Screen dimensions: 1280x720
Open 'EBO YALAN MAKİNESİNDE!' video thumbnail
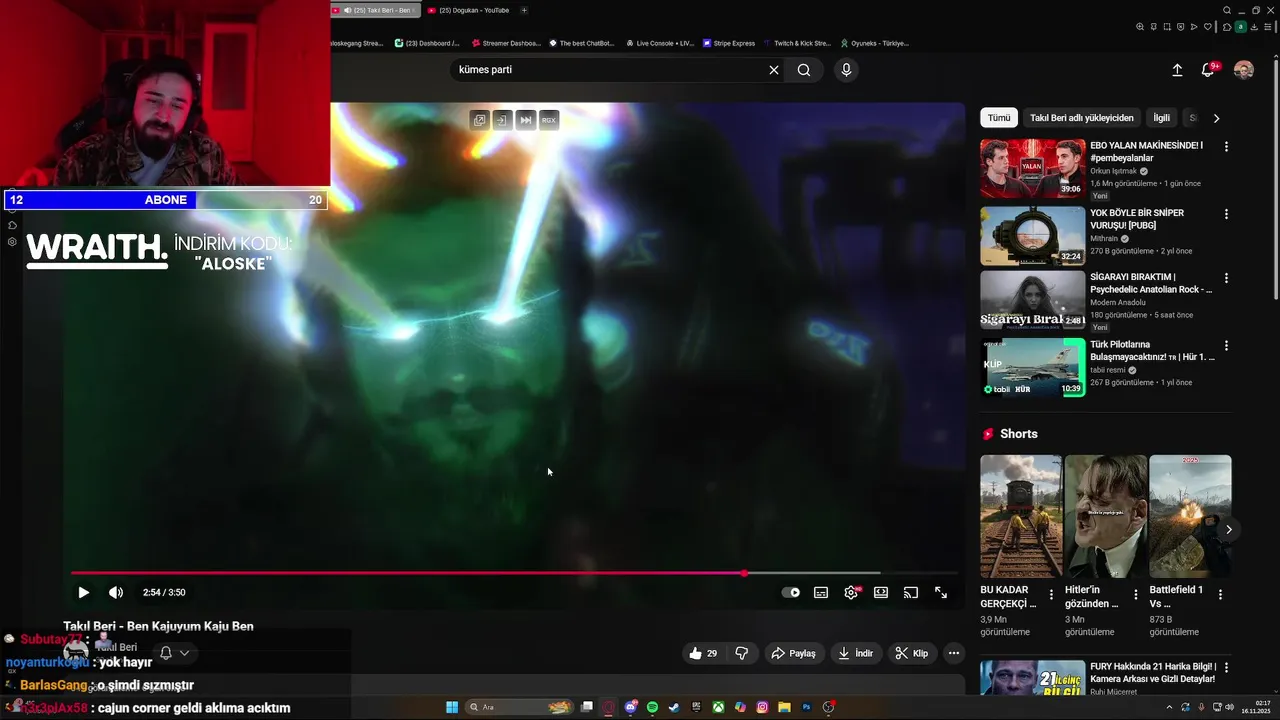[x=1032, y=168]
